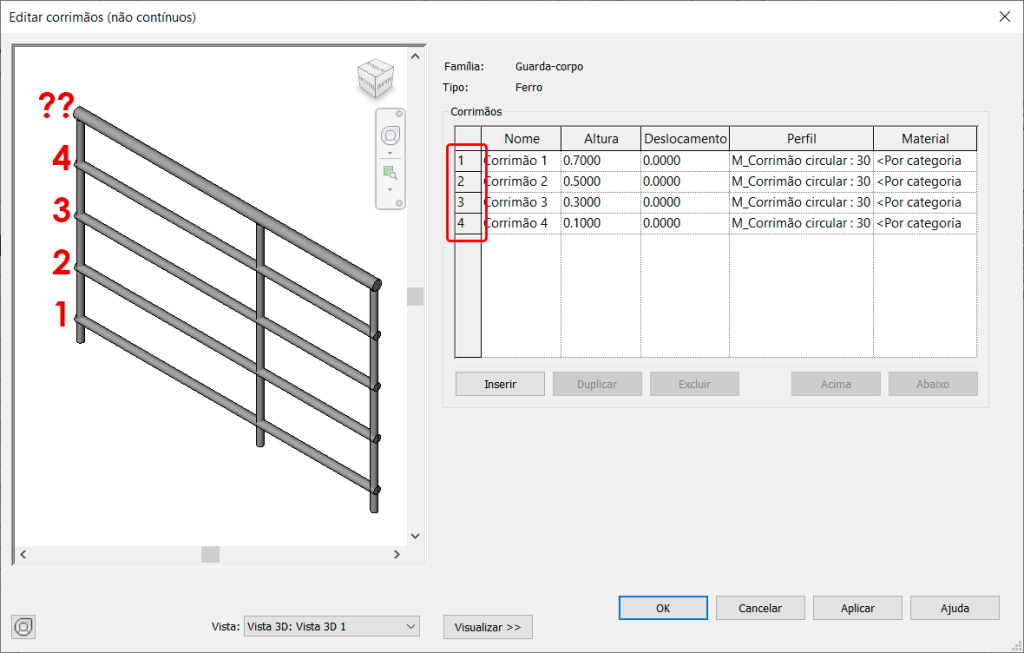Viewport: 1024px width, 653px height.
Task: Click the Acima button
Action: (836, 384)
